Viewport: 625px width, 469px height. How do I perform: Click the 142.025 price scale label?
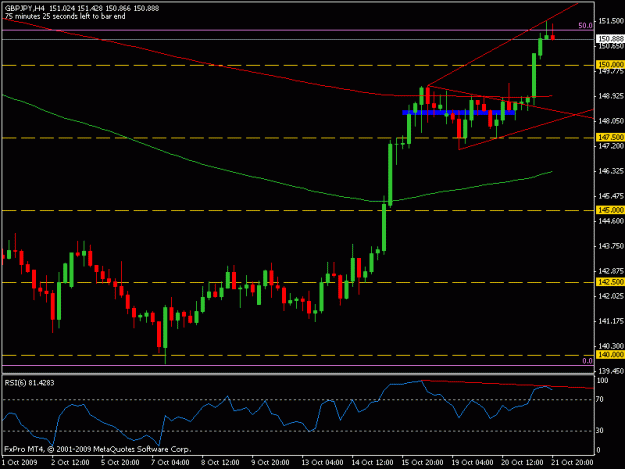click(611, 296)
